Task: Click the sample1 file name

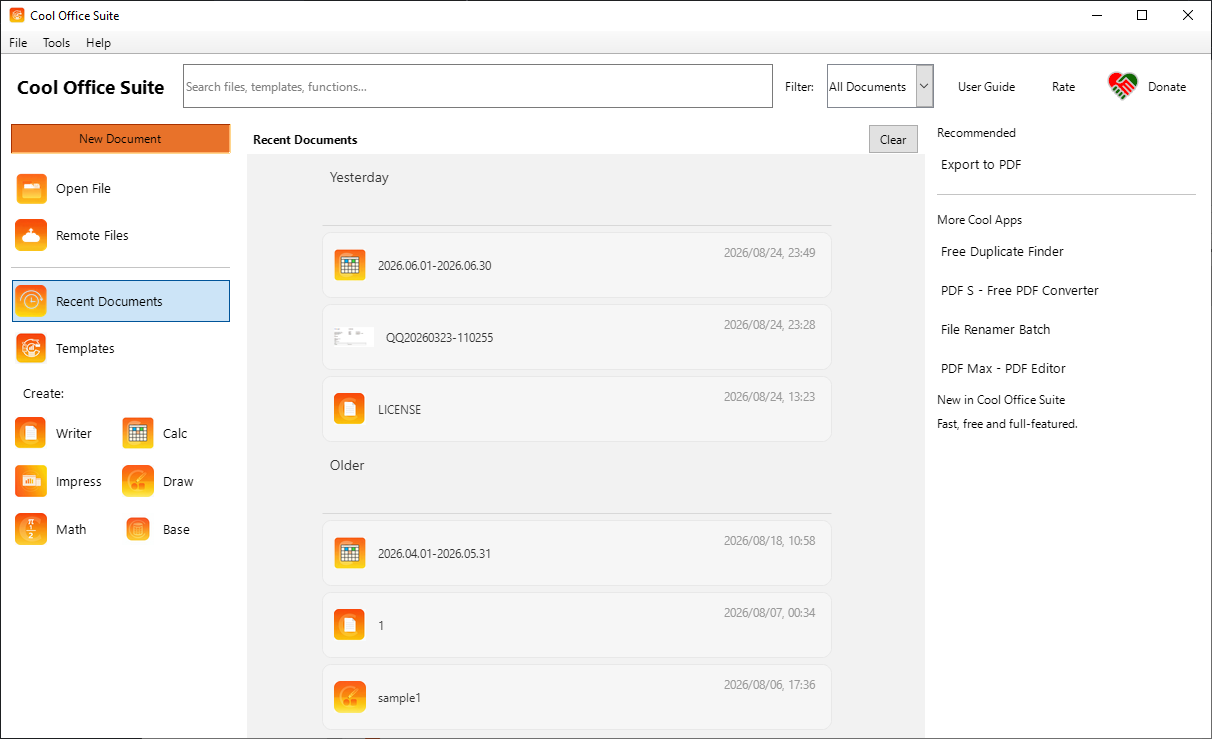Action: coord(399,698)
